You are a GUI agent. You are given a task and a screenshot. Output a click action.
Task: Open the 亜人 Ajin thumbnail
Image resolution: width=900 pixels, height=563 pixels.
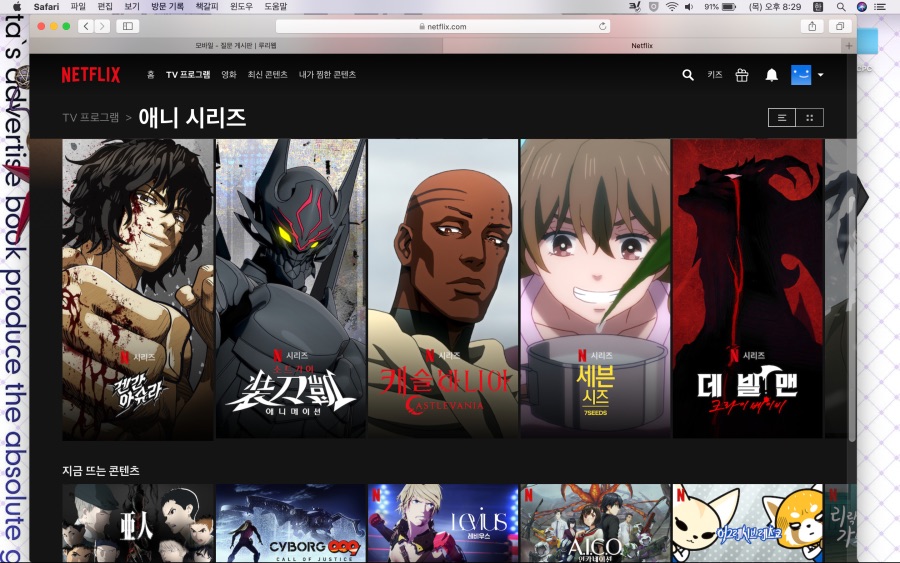tap(138, 523)
